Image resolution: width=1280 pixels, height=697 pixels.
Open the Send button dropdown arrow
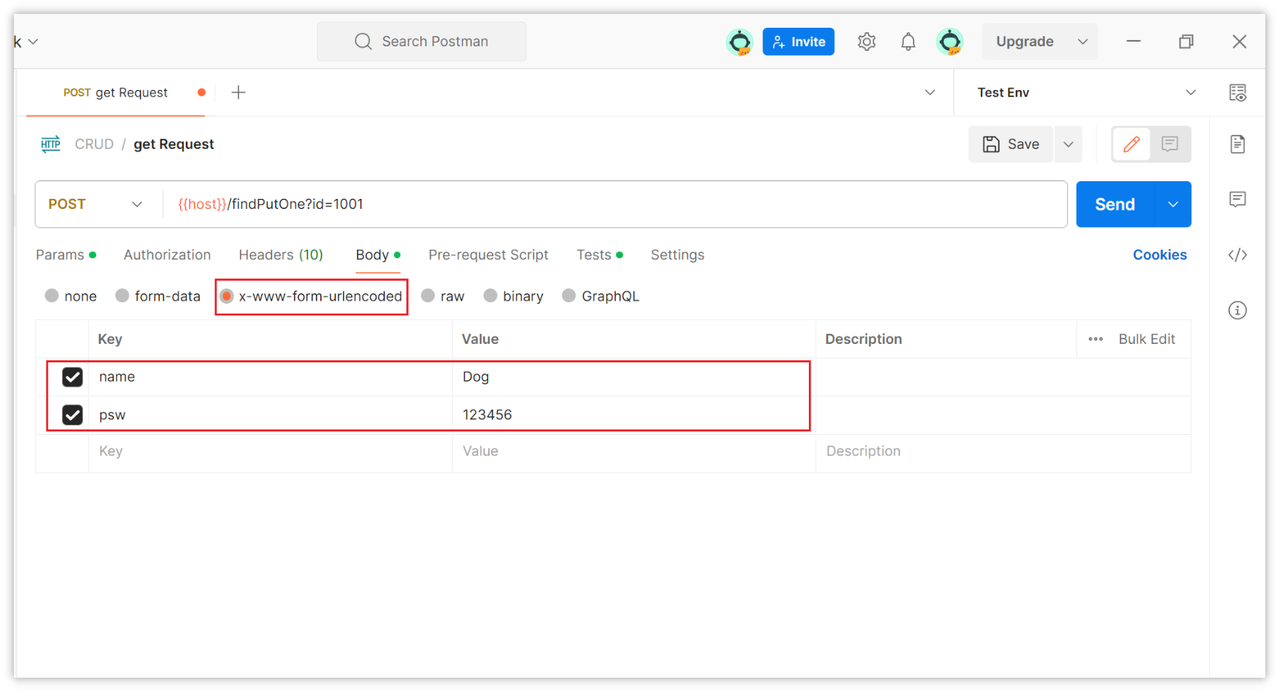pyautogui.click(x=1173, y=204)
